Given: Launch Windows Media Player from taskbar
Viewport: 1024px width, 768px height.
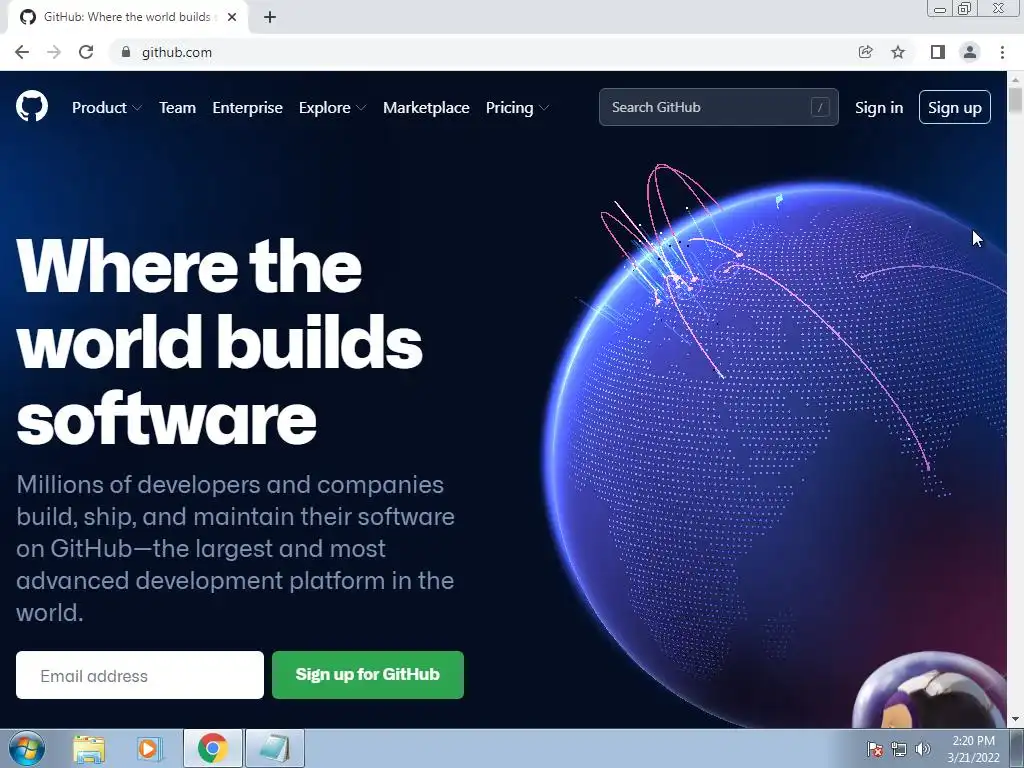Looking at the screenshot, I should [x=149, y=748].
